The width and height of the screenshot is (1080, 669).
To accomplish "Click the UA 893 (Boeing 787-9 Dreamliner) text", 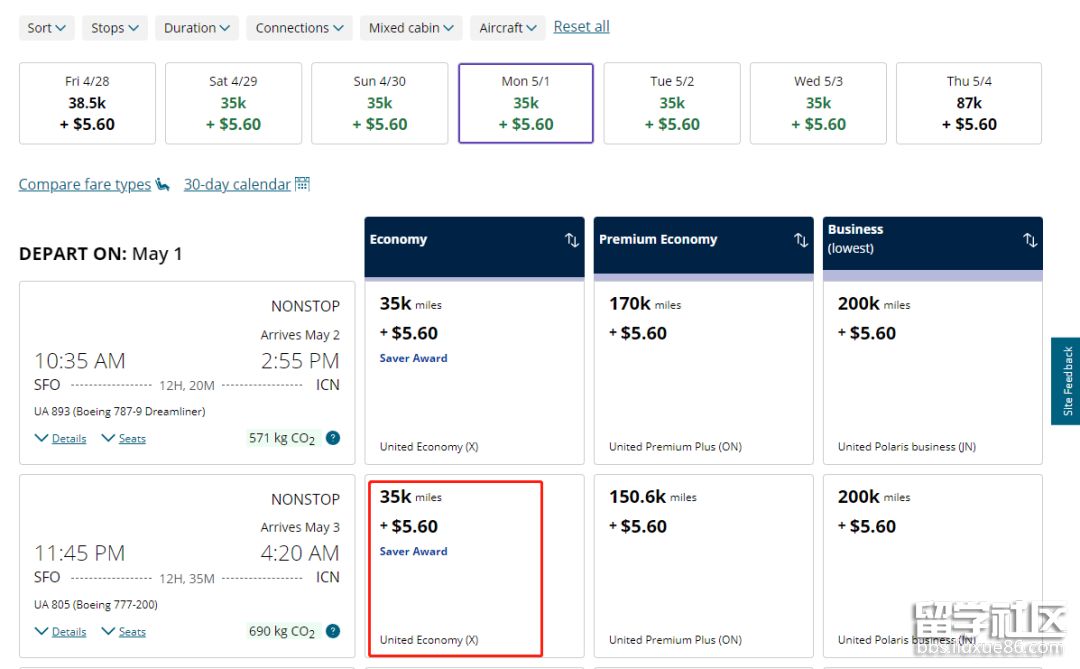I will (x=120, y=411).
